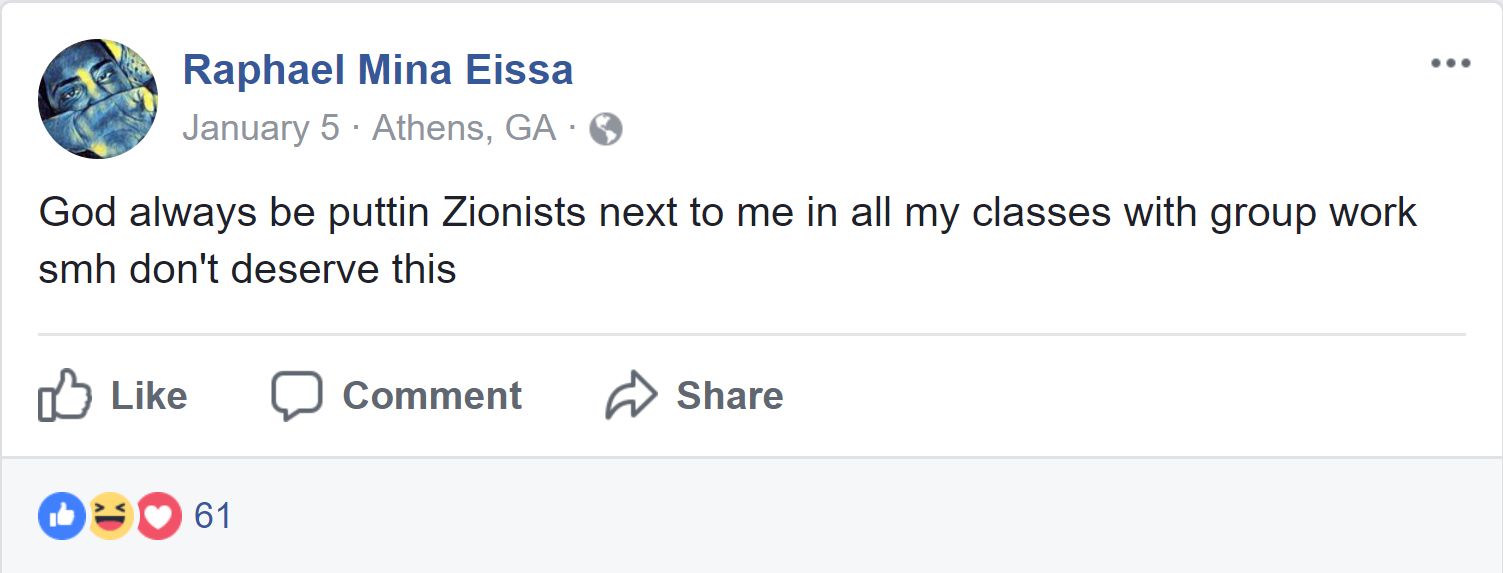Click the globe public privacy icon
The image size is (1503, 573).
tap(605, 129)
